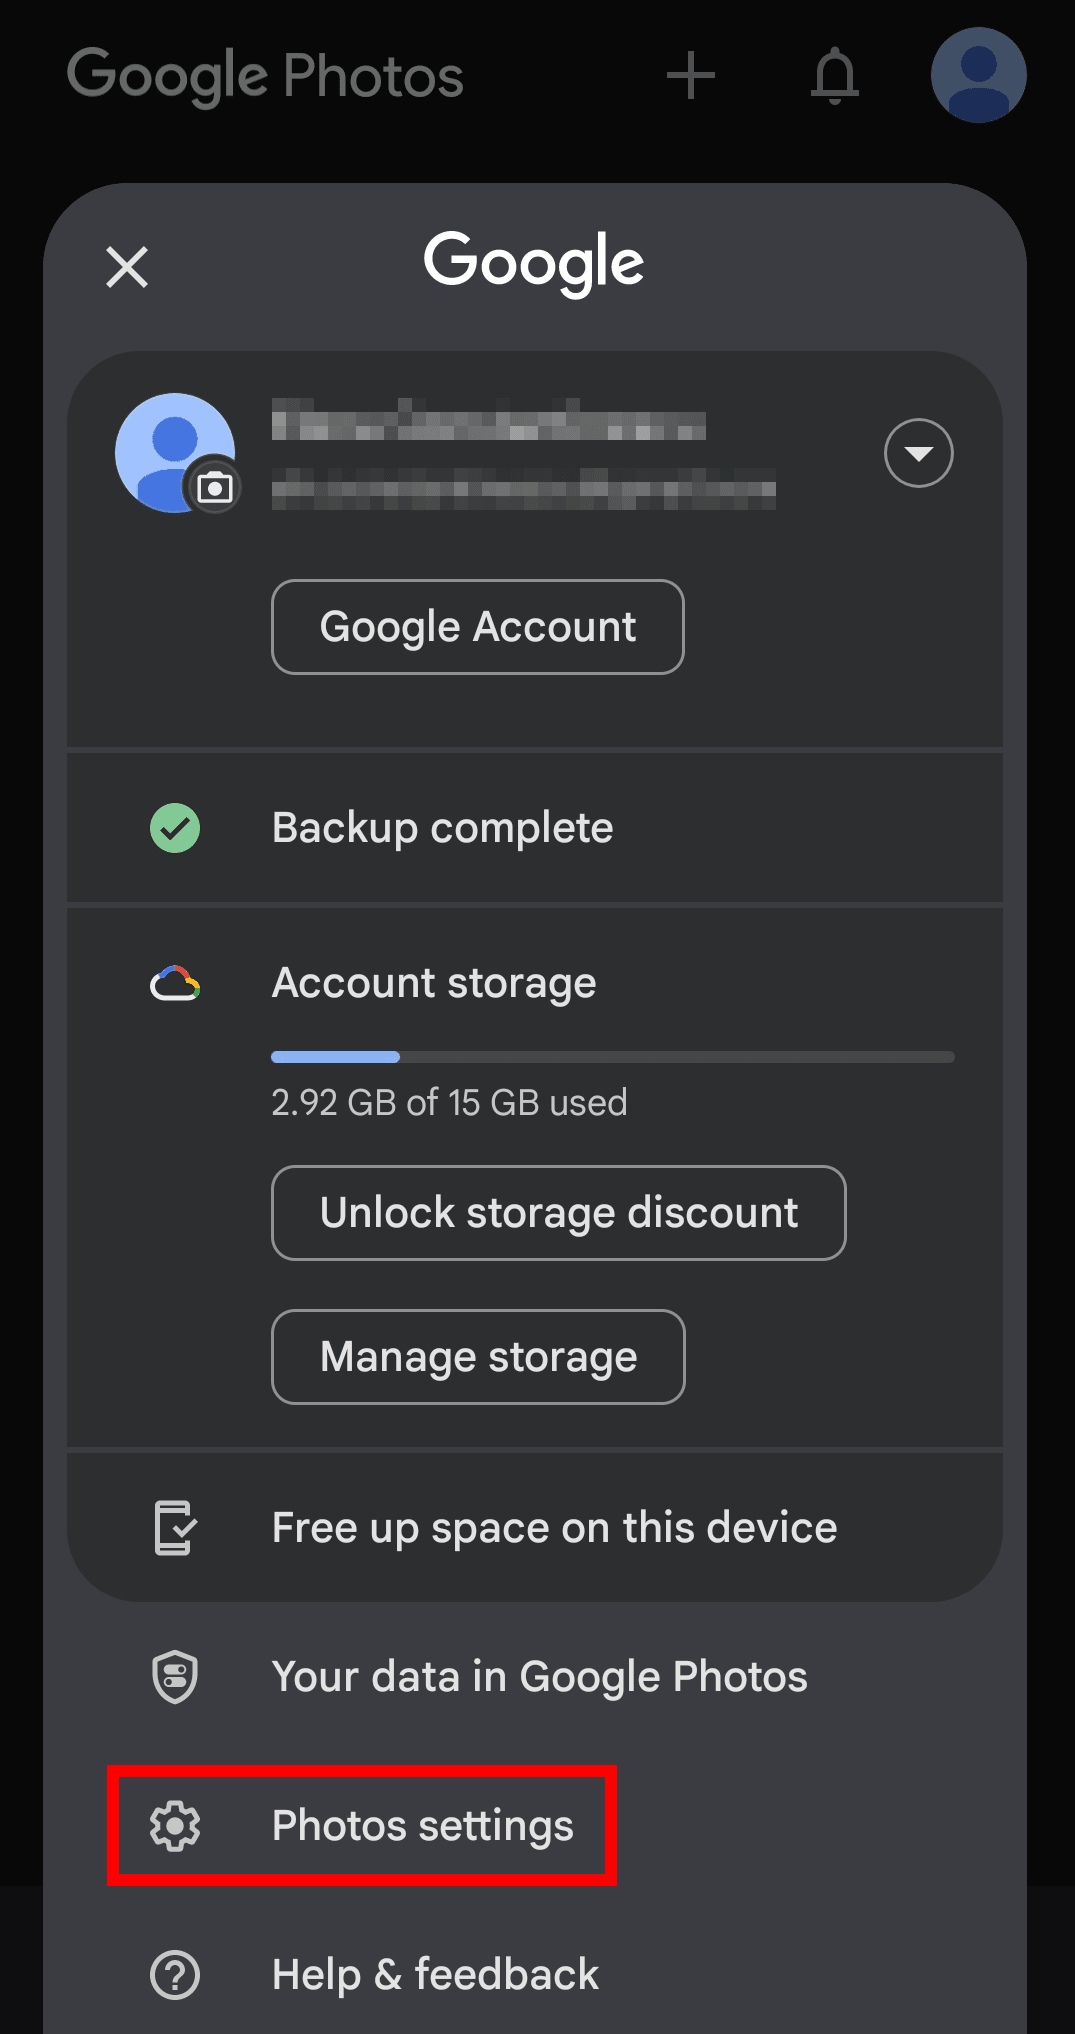The height and width of the screenshot is (2034, 1075).
Task: Expand the account switcher chevron
Action: [x=918, y=453]
